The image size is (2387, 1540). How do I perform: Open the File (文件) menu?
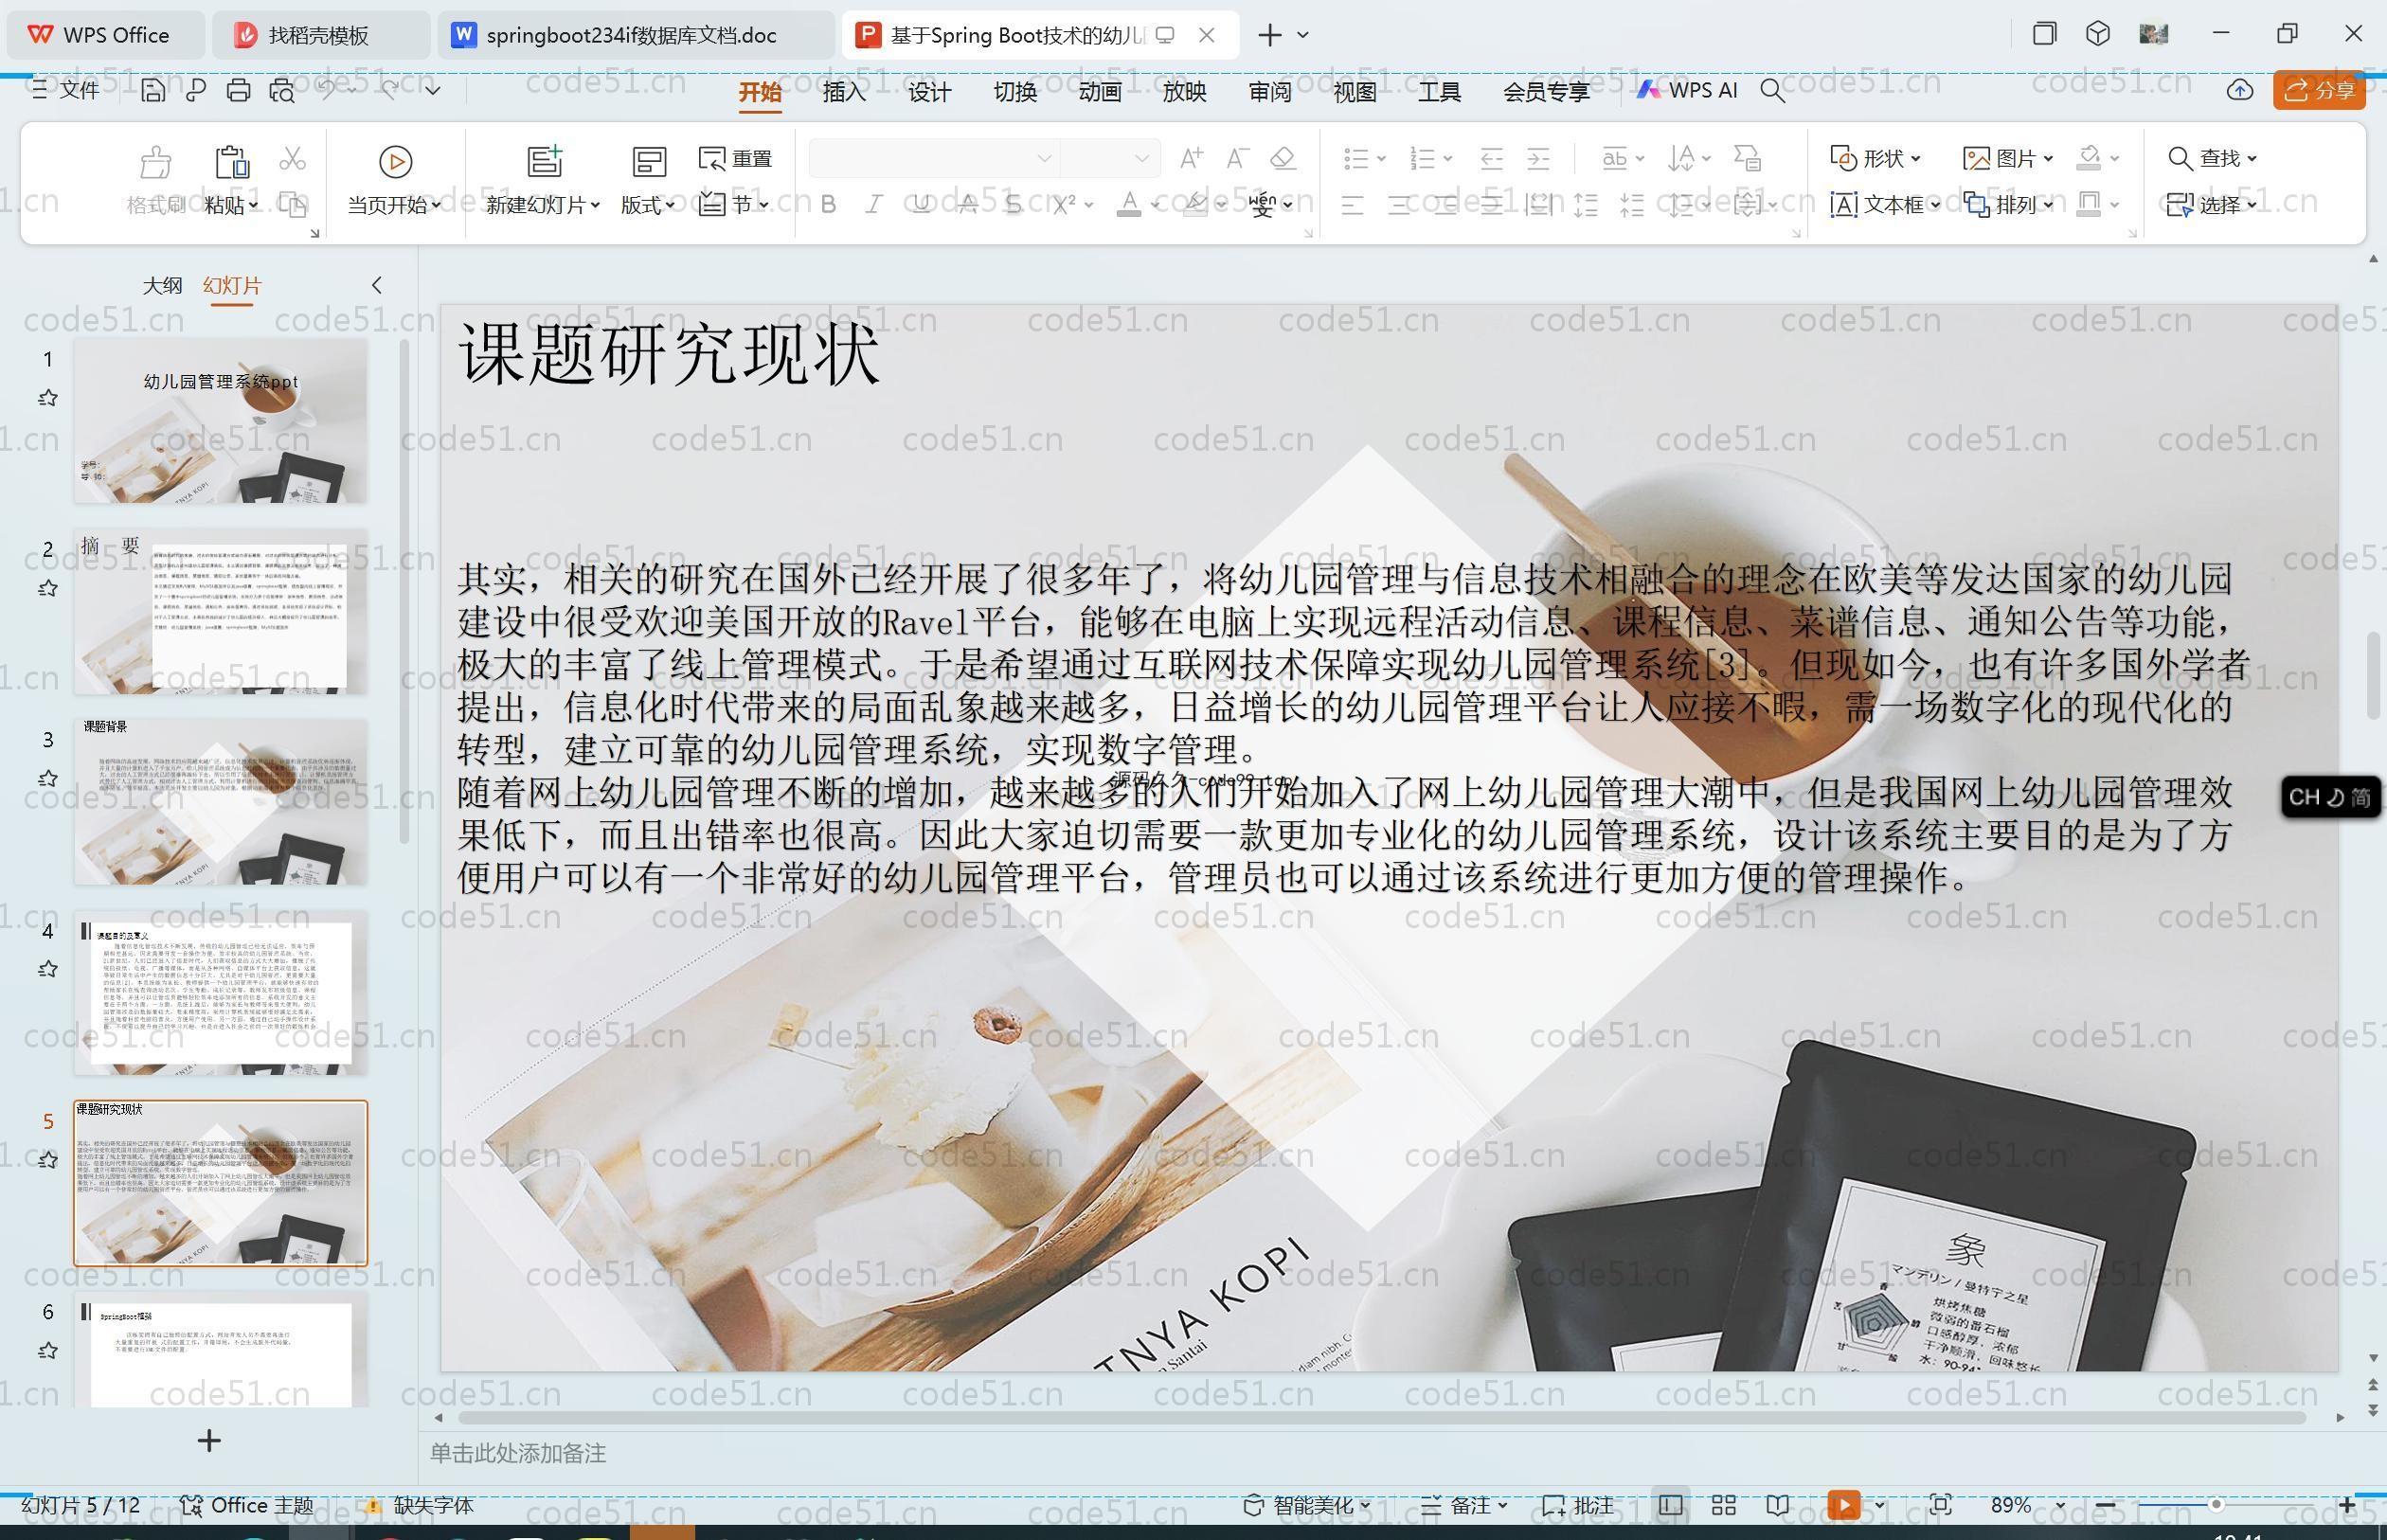66,91
